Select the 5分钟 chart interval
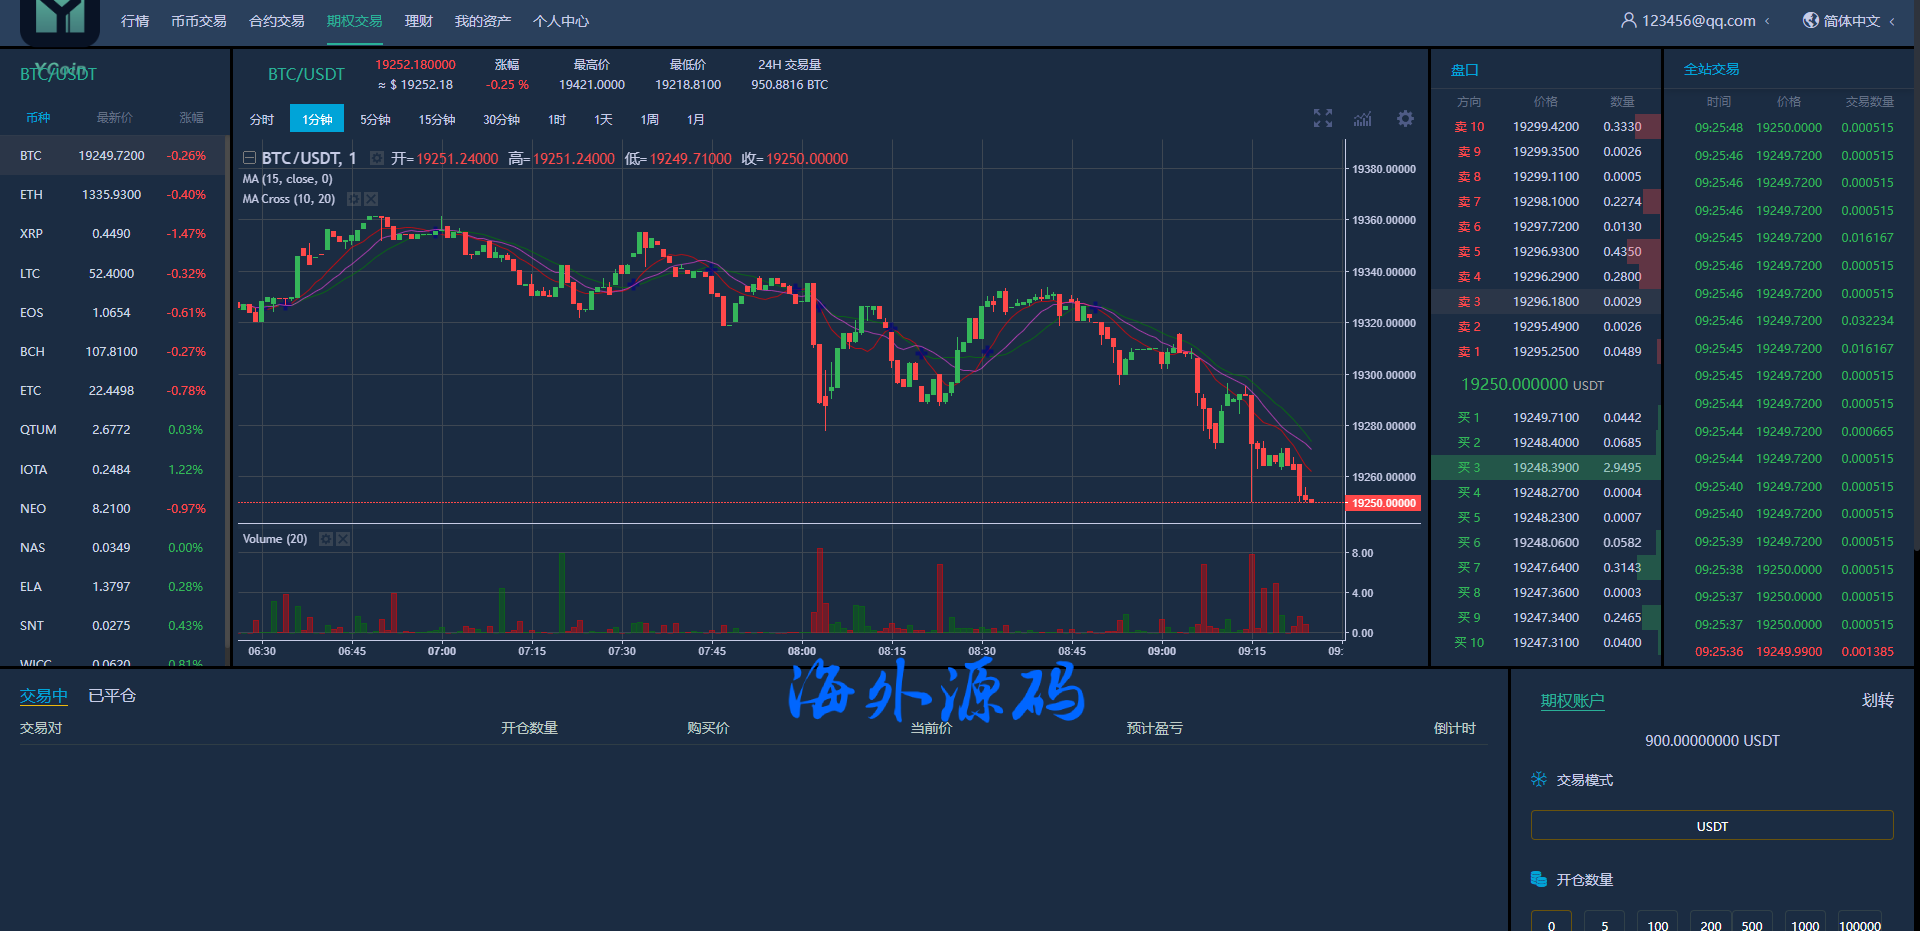Screen dimensions: 1920x931 (x=375, y=119)
